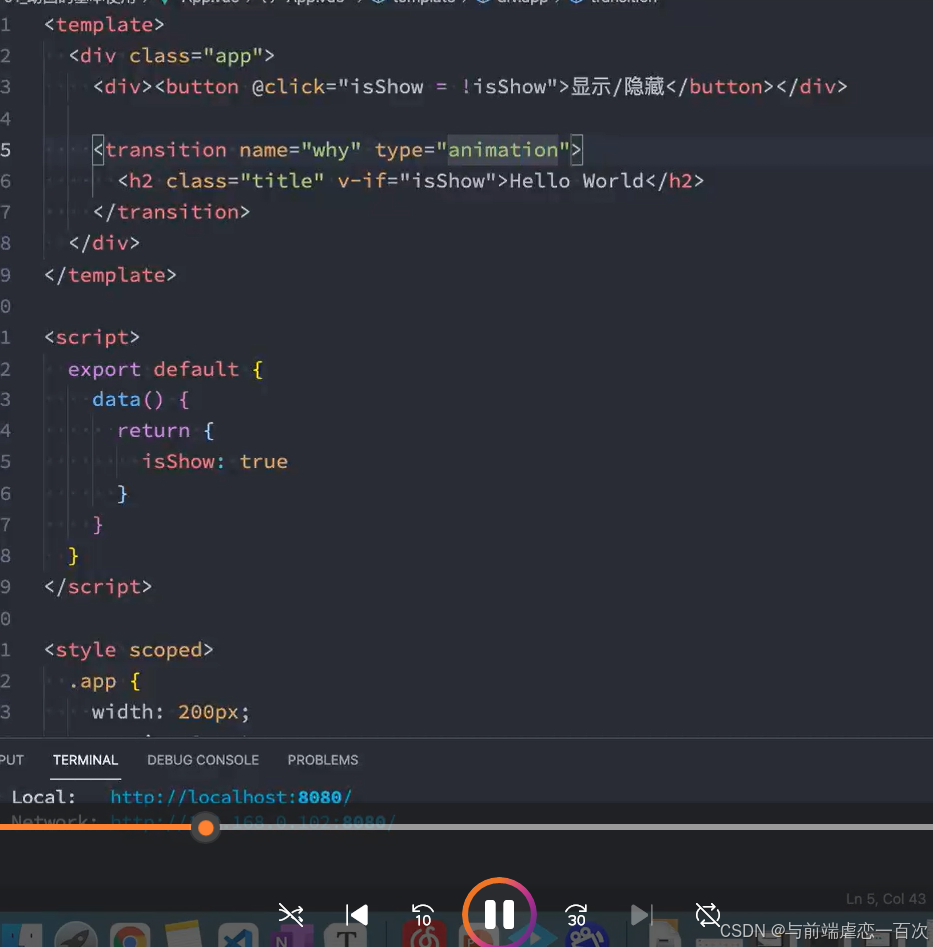Open the PROBLEMS panel tab

click(322, 760)
